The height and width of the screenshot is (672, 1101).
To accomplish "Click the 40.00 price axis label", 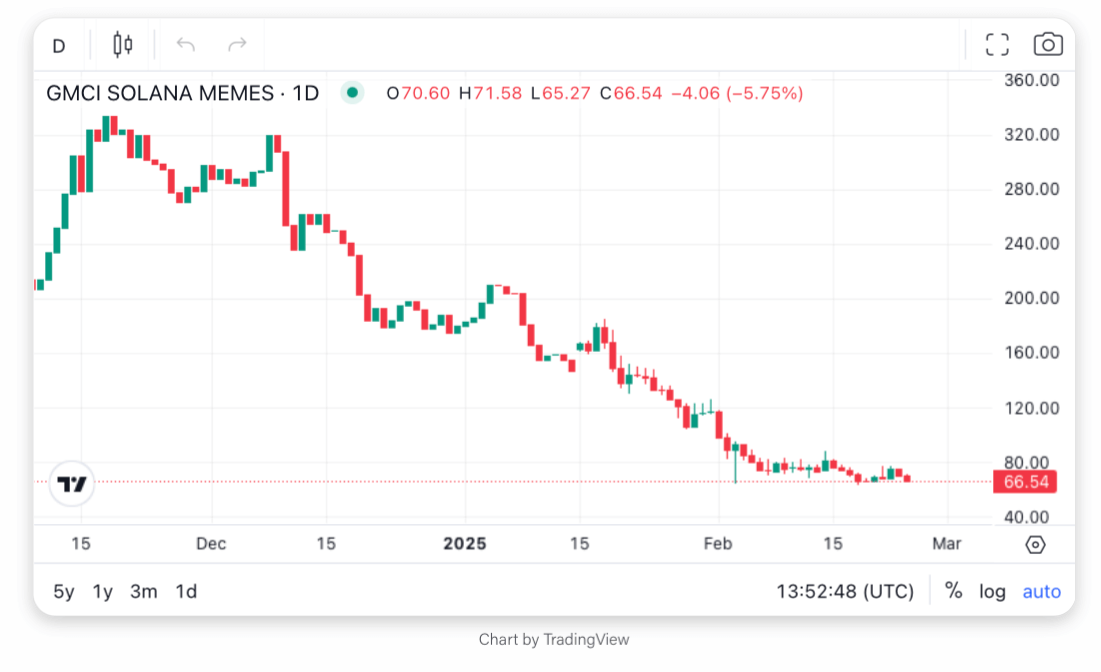I will [x=1027, y=517].
